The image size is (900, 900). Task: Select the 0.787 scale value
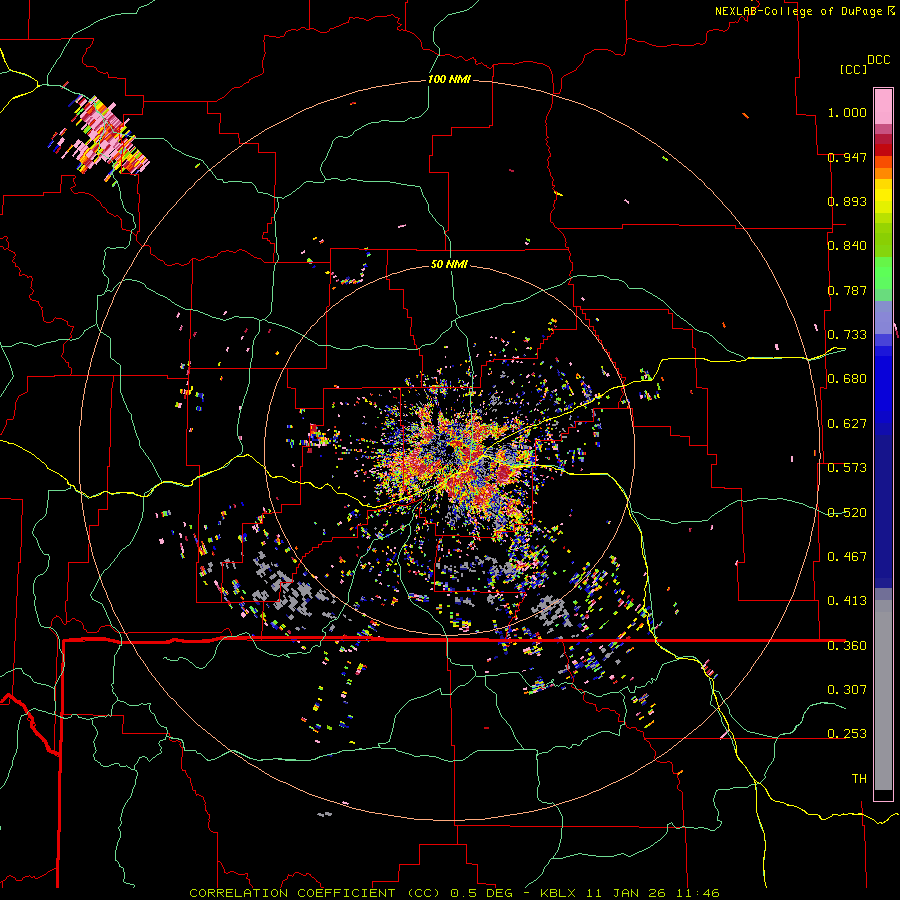coord(847,290)
